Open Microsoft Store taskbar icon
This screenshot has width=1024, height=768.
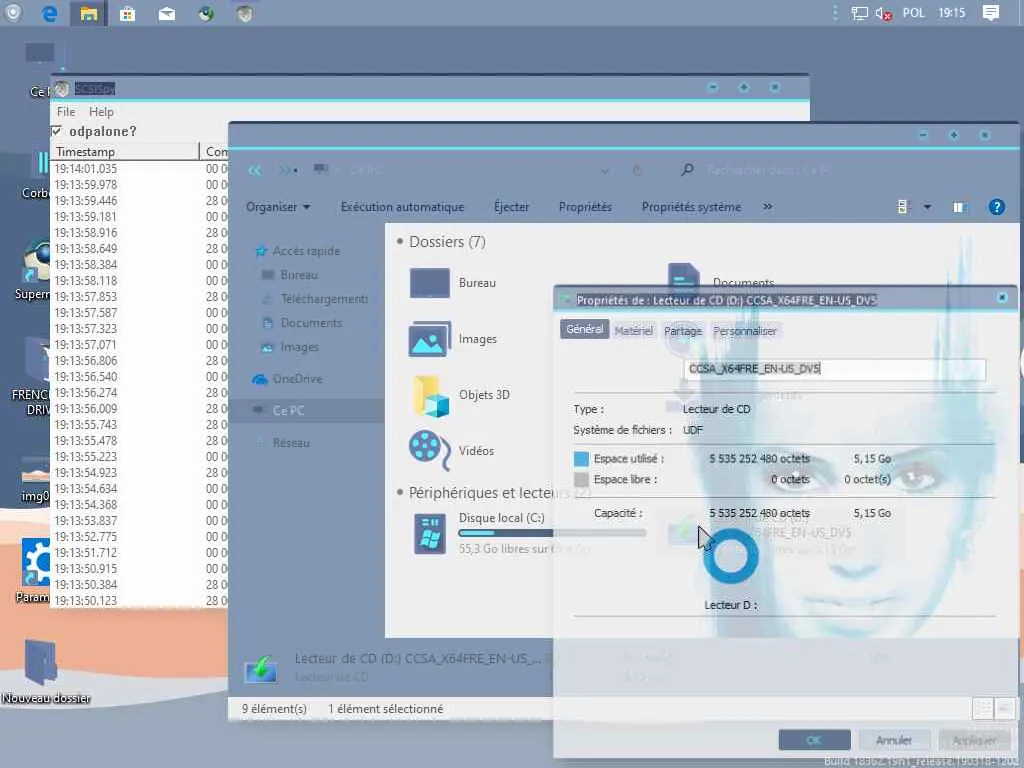coord(127,13)
